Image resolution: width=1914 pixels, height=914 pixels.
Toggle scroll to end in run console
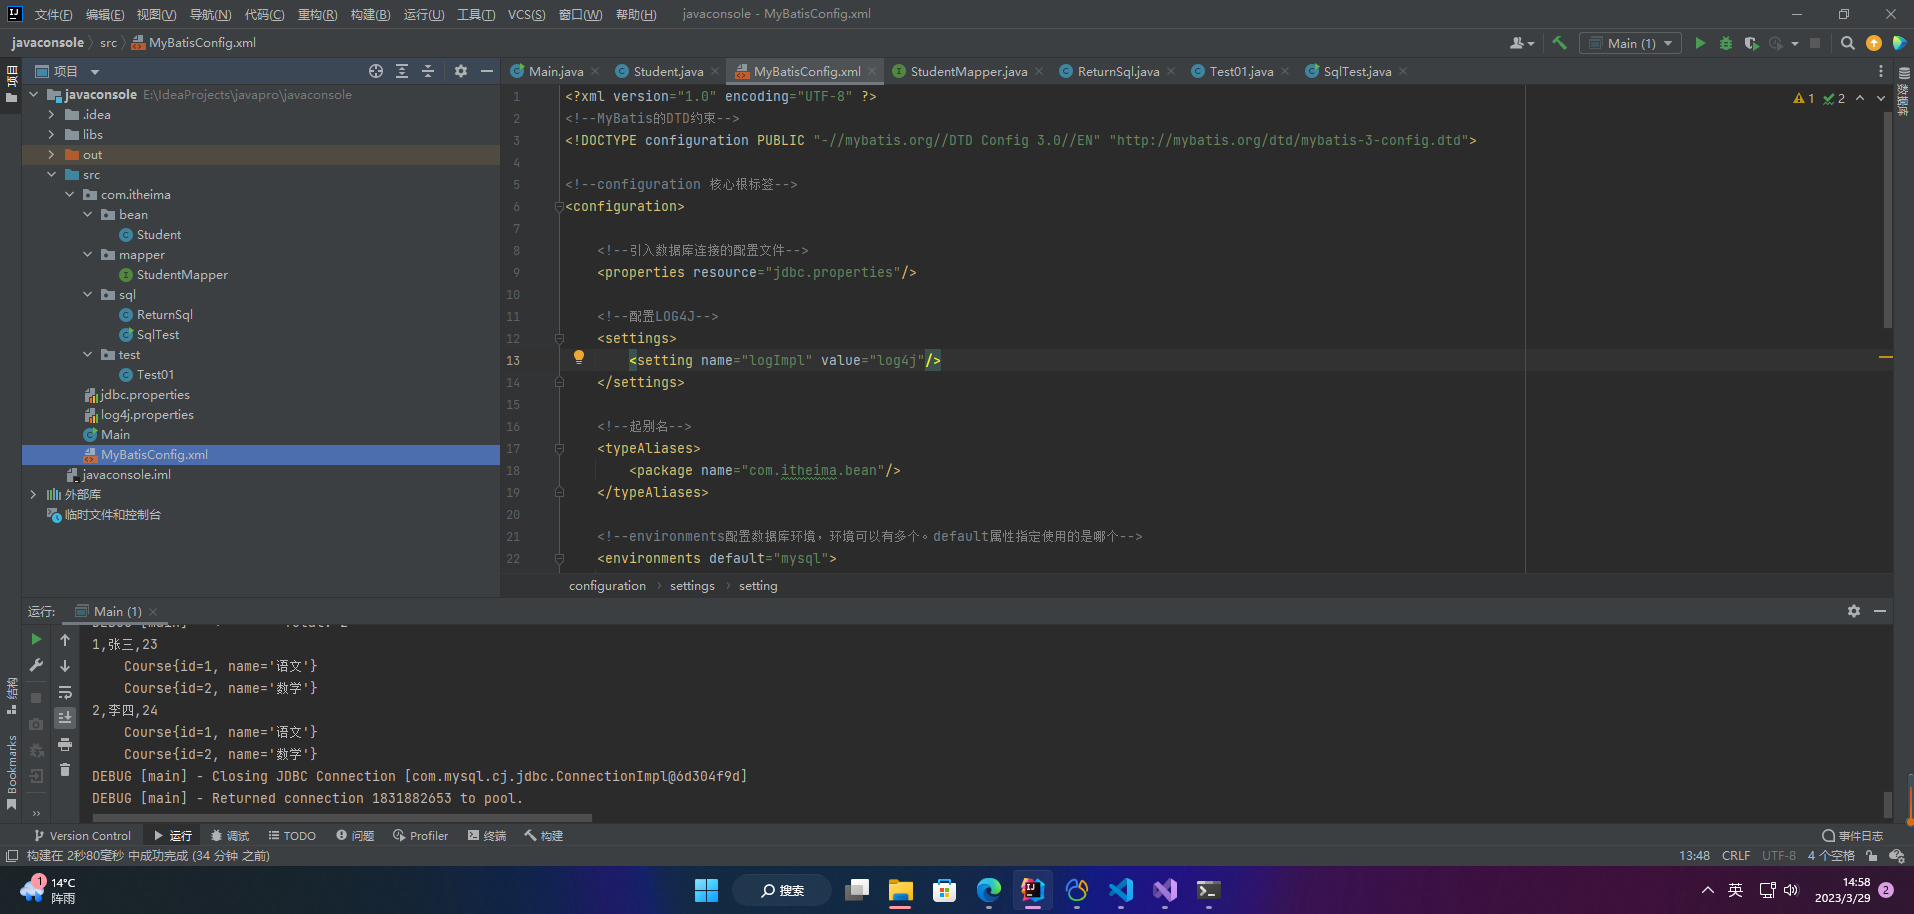pos(65,718)
